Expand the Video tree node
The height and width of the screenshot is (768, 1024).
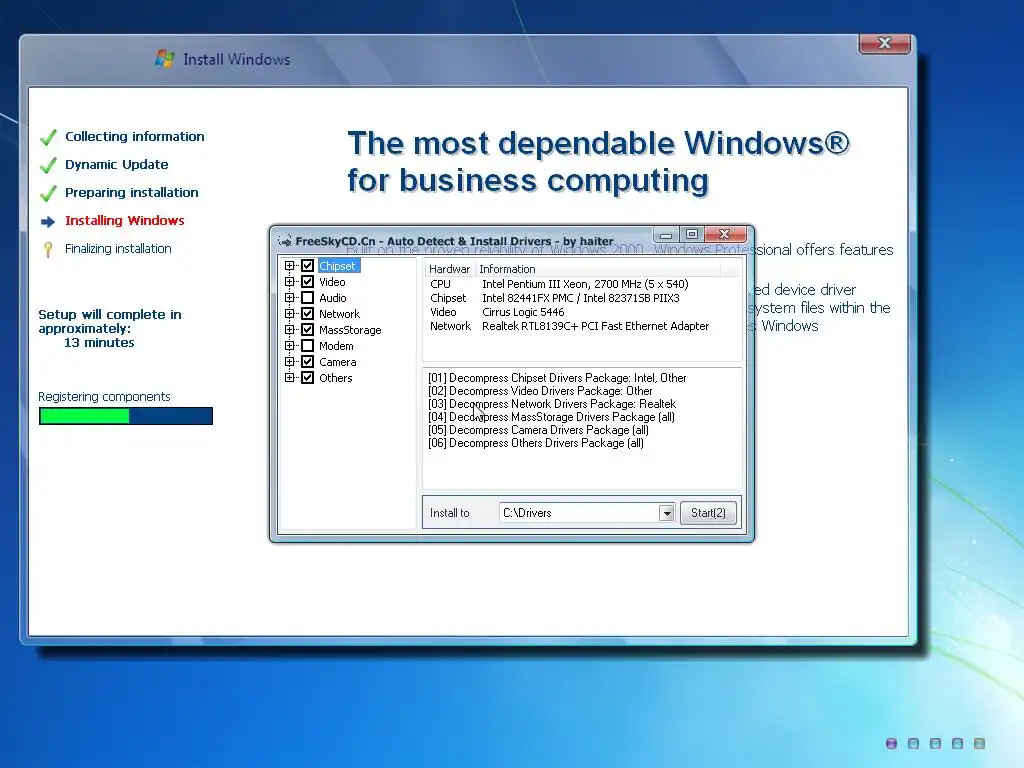click(289, 282)
